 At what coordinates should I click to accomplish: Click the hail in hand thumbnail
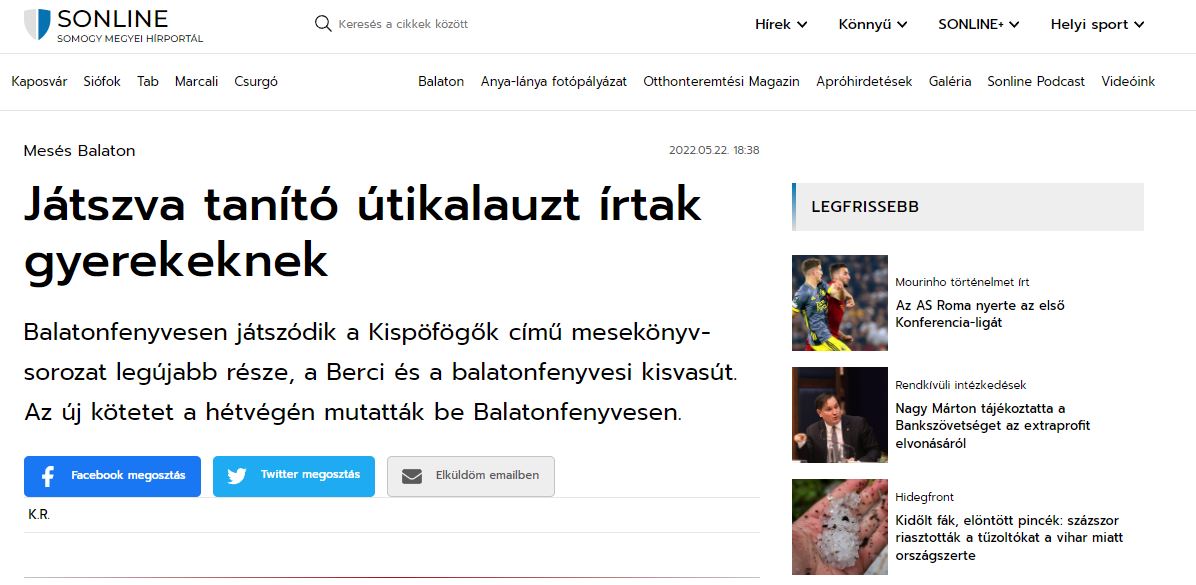tap(839, 527)
